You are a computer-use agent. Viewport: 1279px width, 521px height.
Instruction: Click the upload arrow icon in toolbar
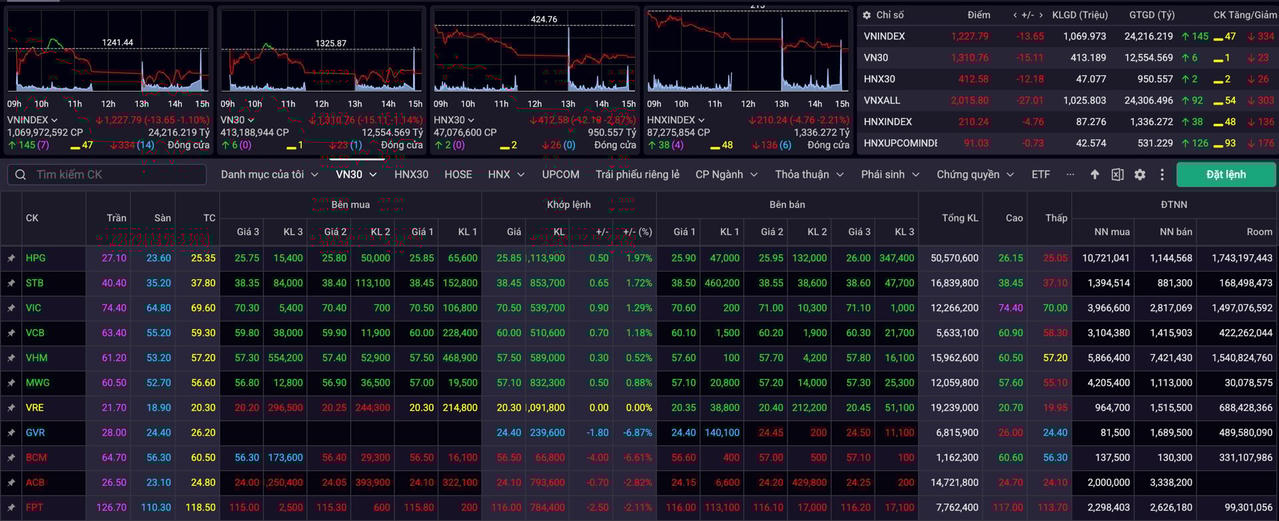[x=1095, y=174]
